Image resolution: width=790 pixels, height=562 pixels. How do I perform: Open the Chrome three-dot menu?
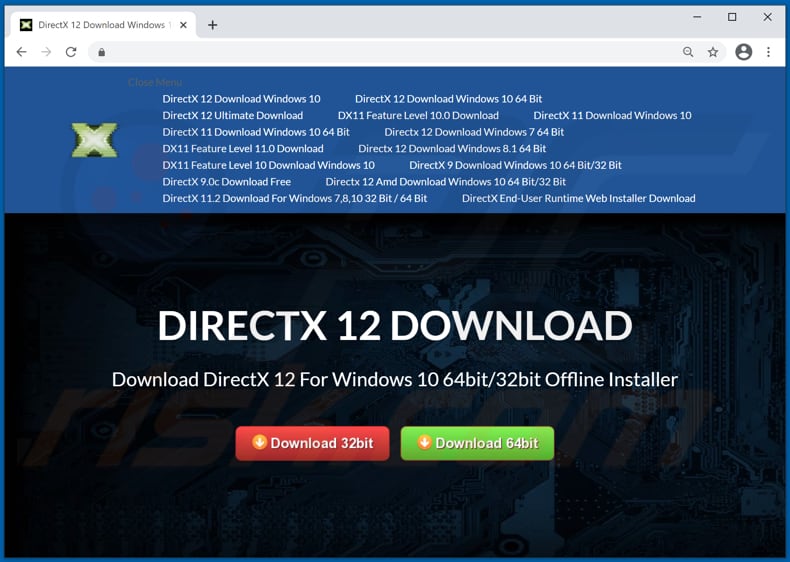pos(768,52)
